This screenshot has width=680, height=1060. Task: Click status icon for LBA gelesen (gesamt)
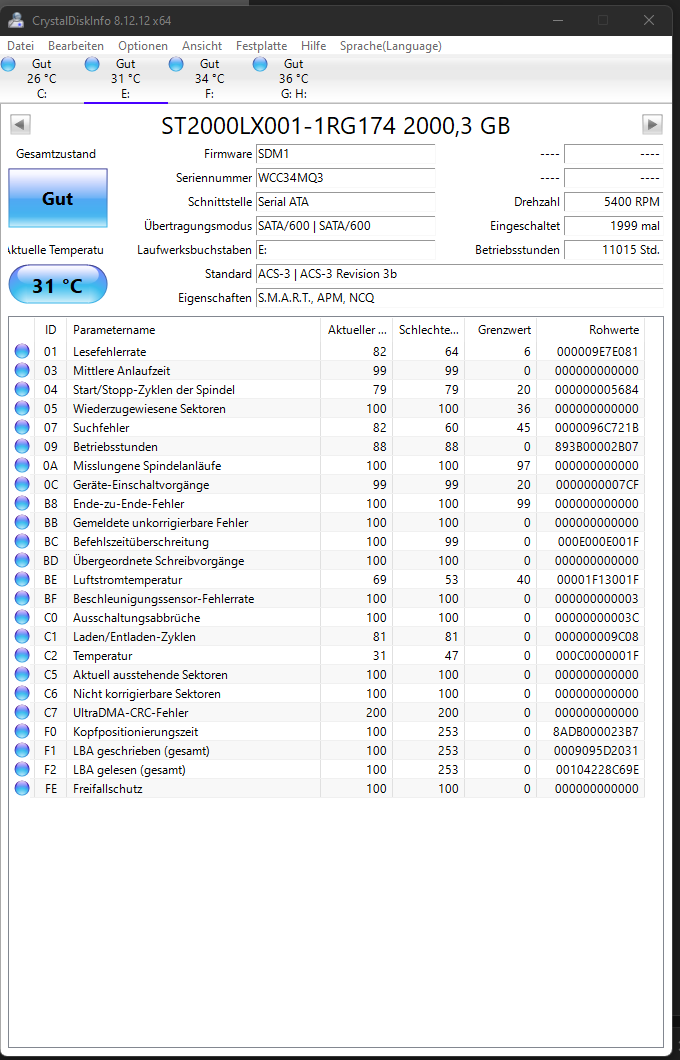point(22,769)
